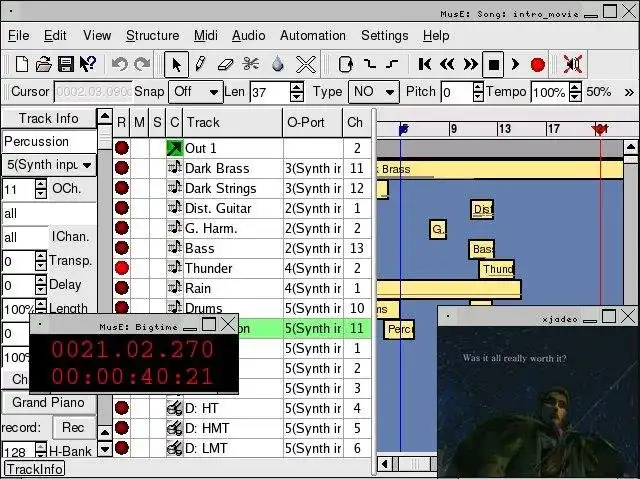This screenshot has width=640, height=479.
Task: Click the 50% tempo button
Action: coord(598,92)
